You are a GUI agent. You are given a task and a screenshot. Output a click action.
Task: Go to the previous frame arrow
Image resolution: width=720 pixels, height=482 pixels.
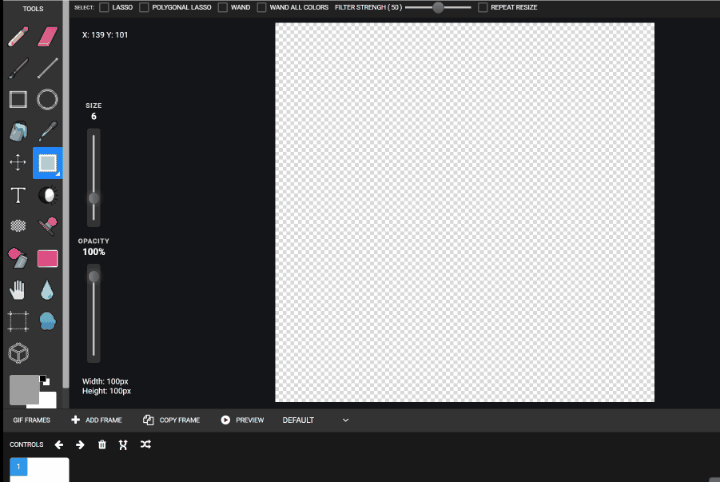(59, 445)
